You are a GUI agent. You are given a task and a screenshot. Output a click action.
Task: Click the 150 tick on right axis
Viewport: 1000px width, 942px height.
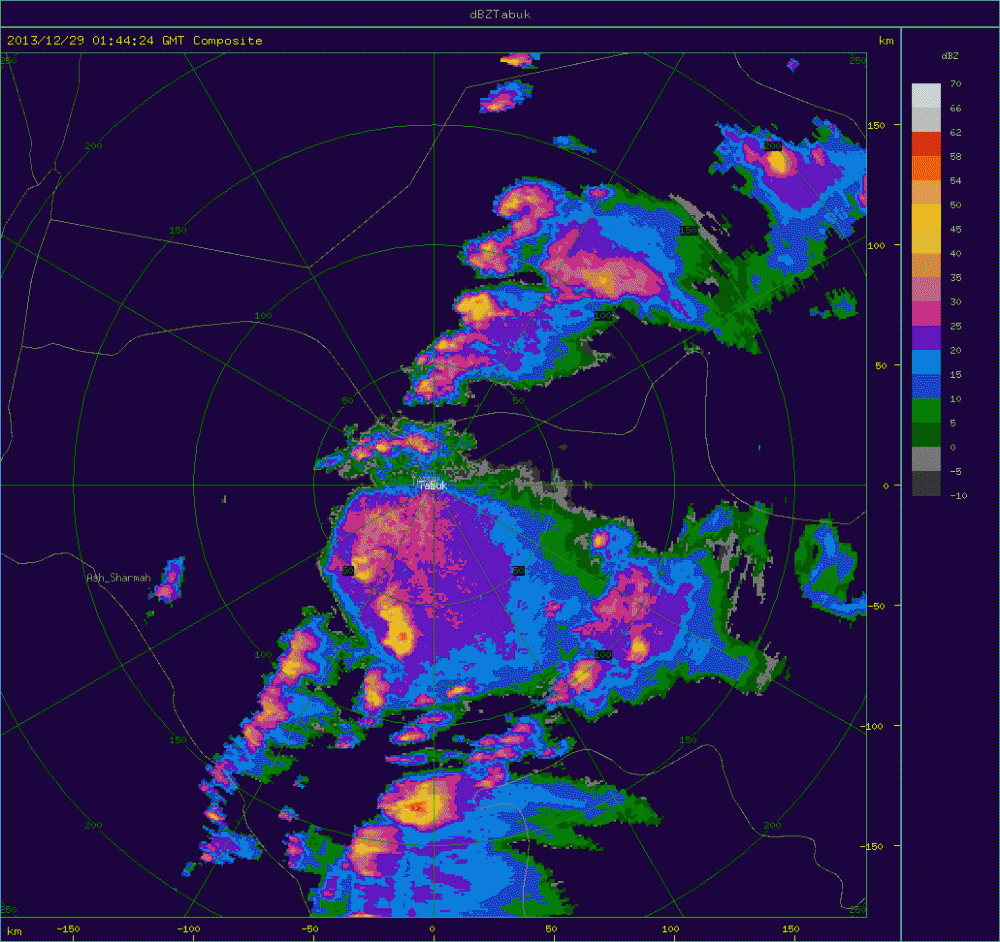click(878, 125)
